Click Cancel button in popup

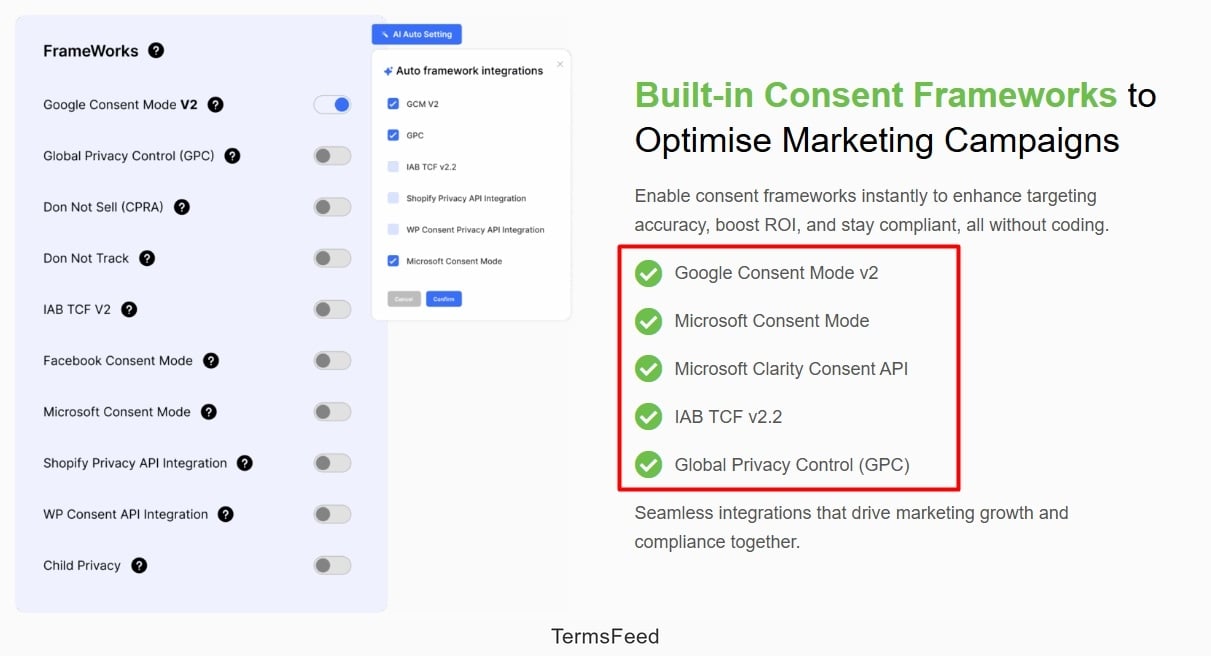click(404, 299)
